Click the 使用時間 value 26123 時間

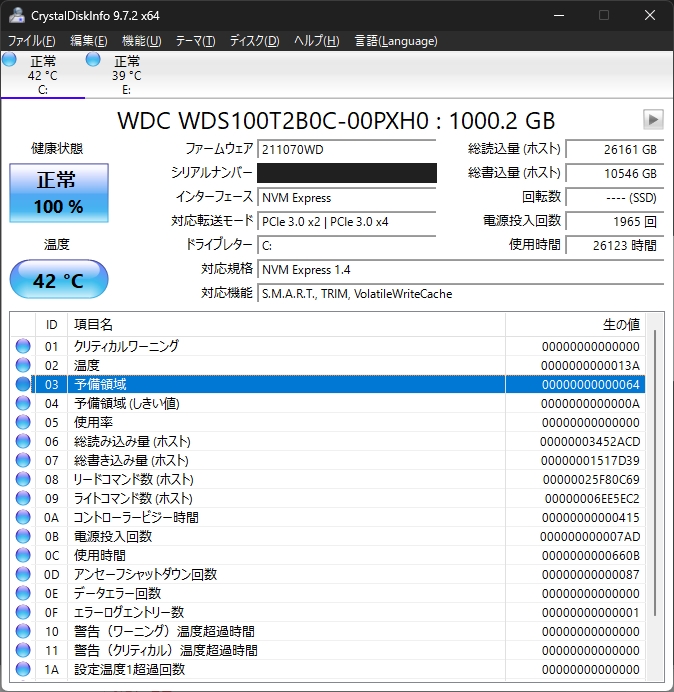click(614, 245)
